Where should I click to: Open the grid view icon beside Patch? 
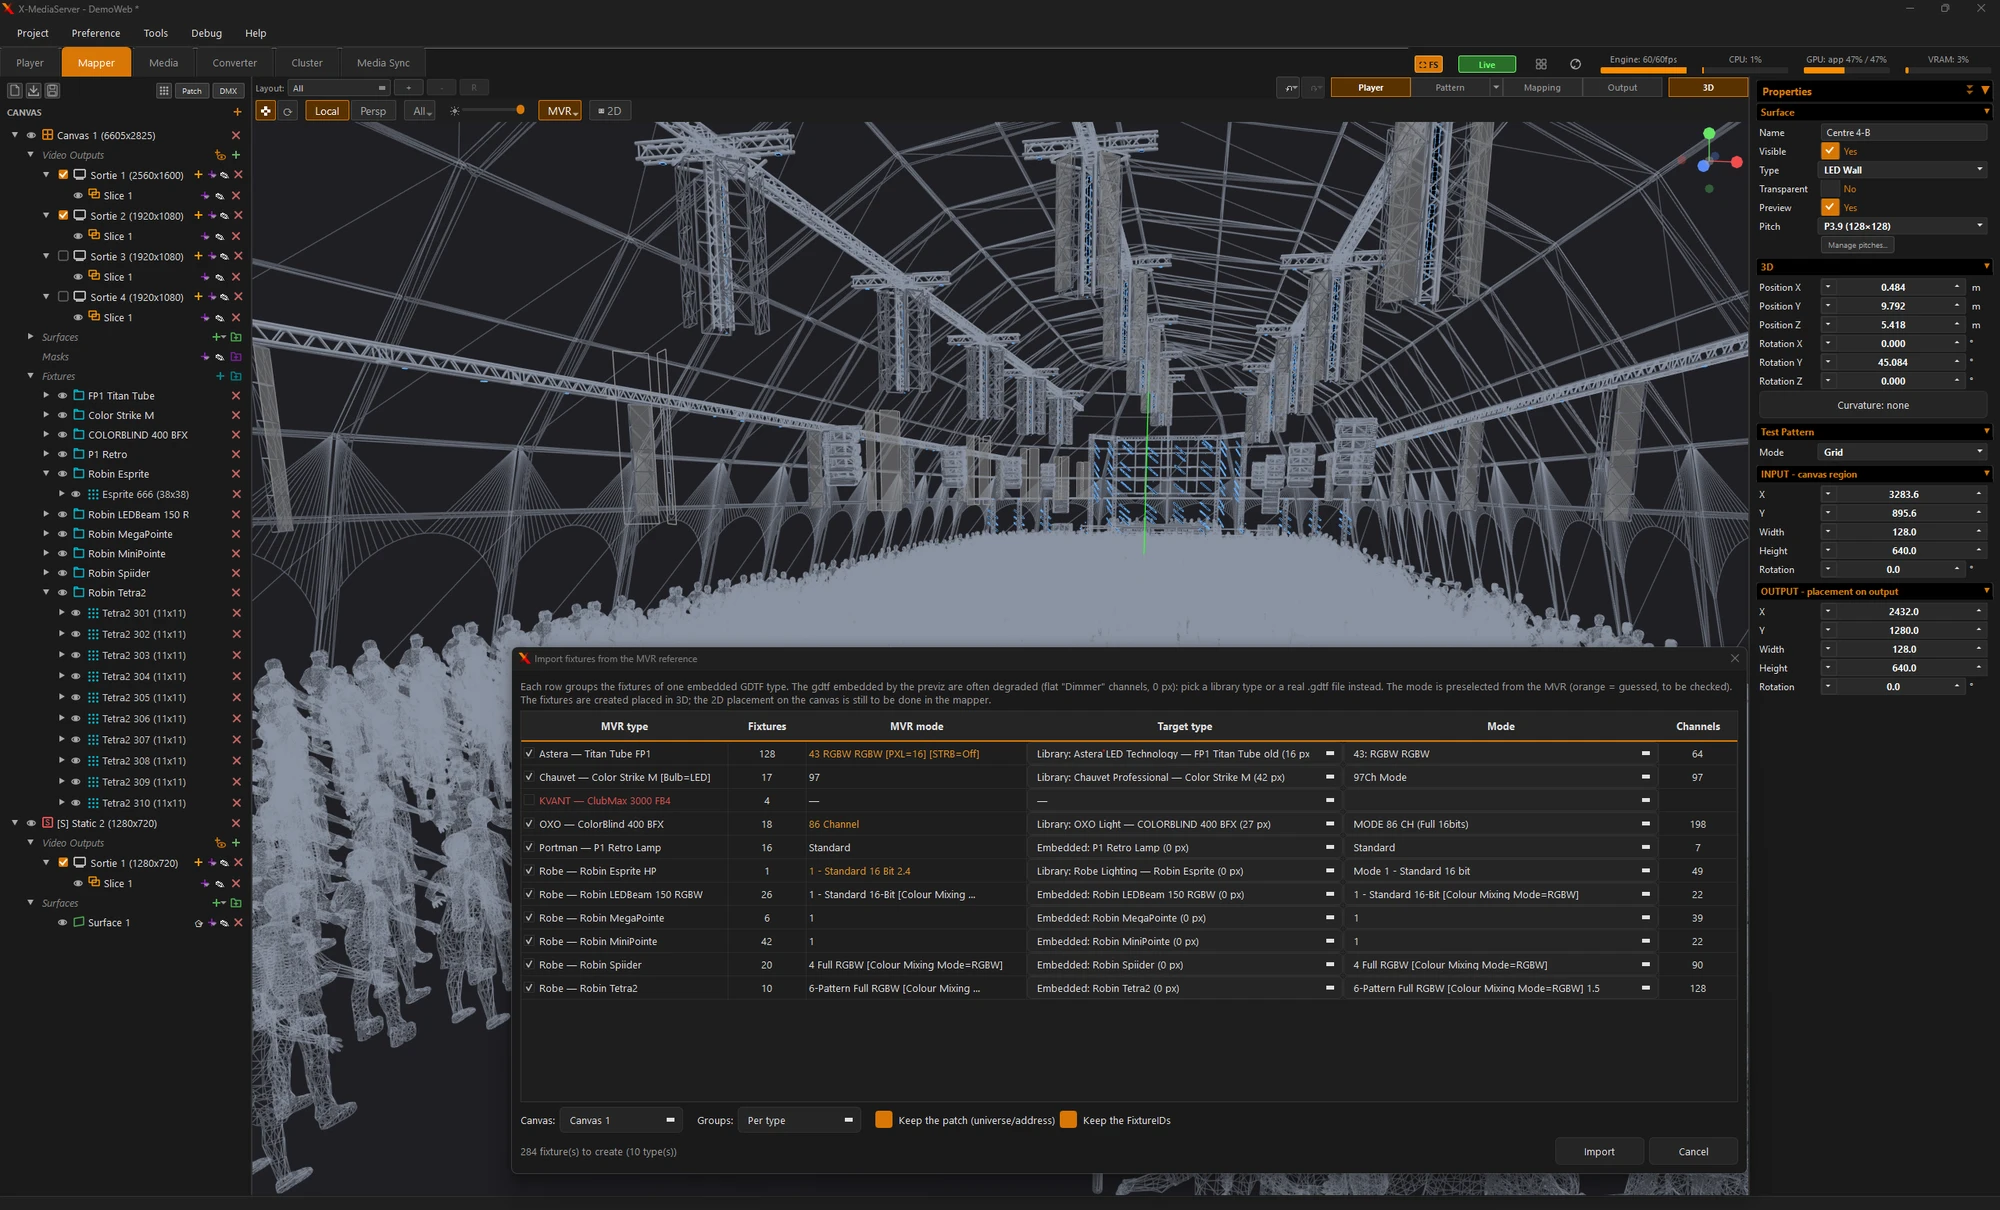tap(164, 90)
